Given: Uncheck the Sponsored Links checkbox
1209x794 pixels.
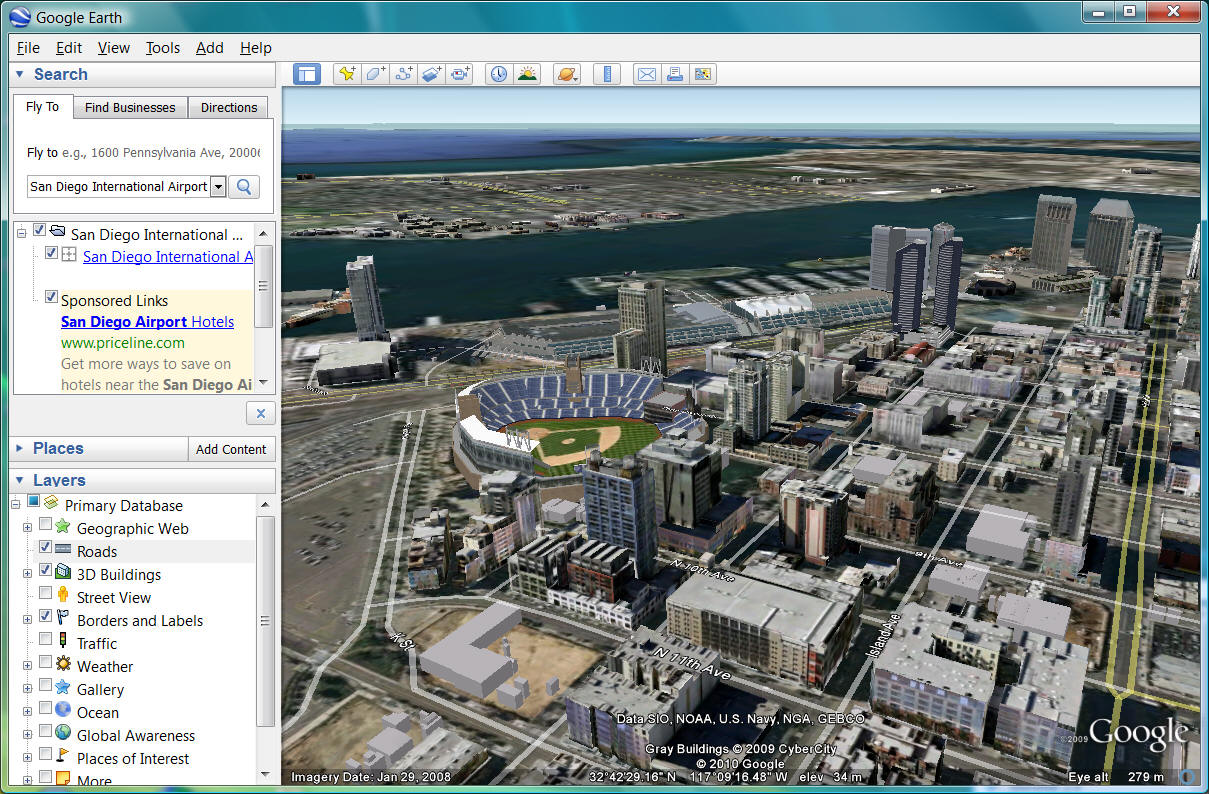Looking at the screenshot, I should coord(51,298).
